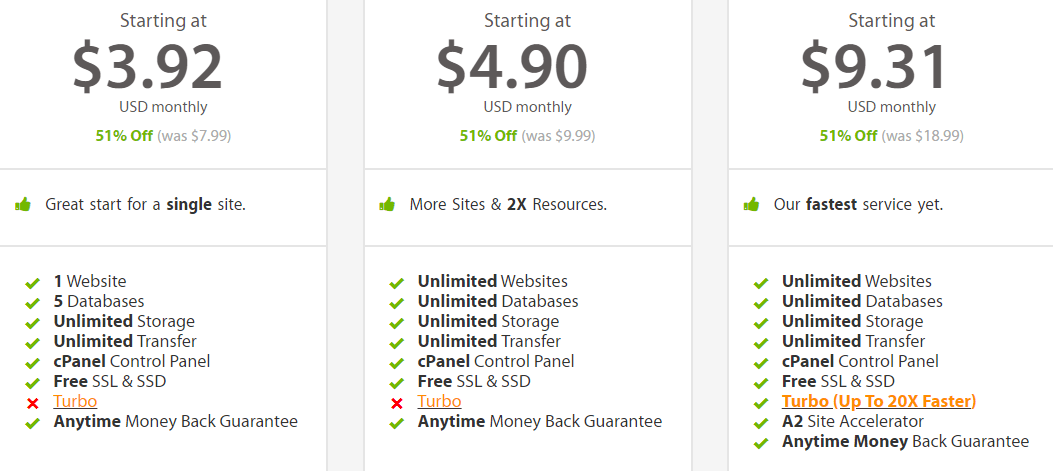Image resolution: width=1053 pixels, height=471 pixels.
Task: Click the red X next to Turbo in the $3.92 plan
Action: click(33, 403)
